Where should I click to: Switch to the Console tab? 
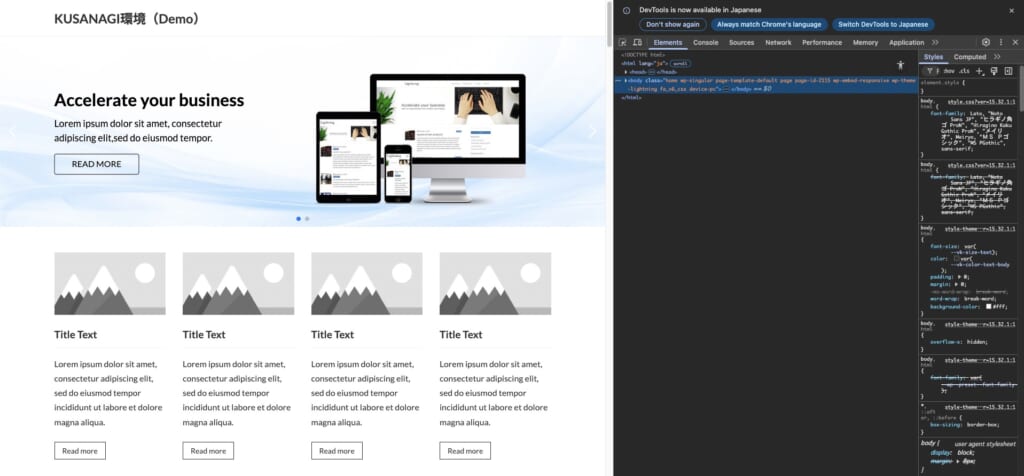click(x=705, y=43)
